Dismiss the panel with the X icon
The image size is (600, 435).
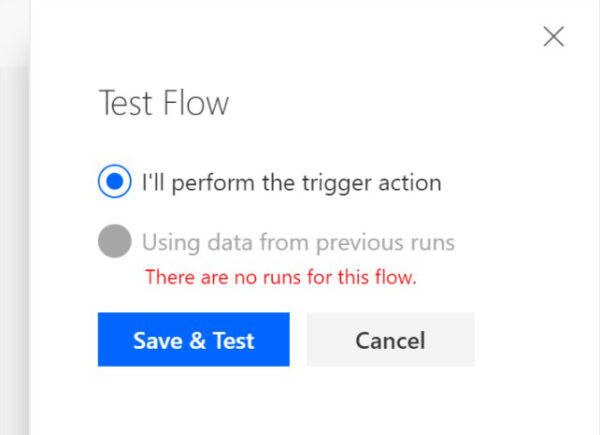coord(553,38)
